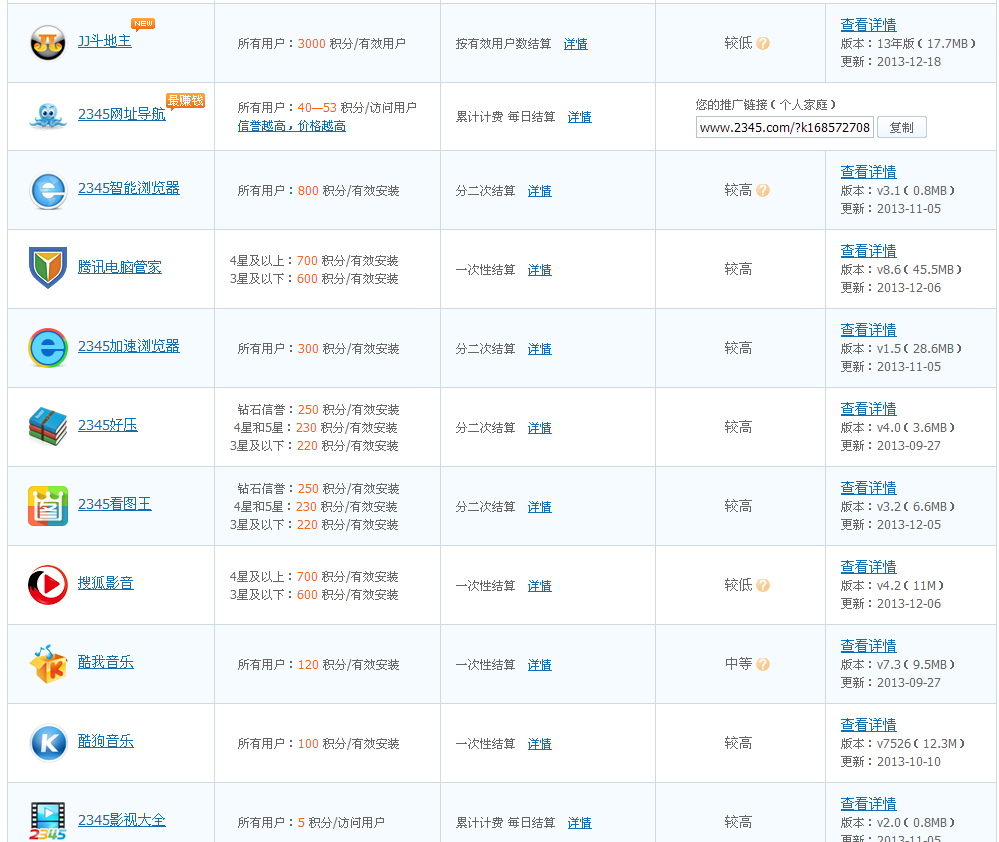Open the 2345好压 product link
The width and height of the screenshot is (999, 842).
[108, 425]
